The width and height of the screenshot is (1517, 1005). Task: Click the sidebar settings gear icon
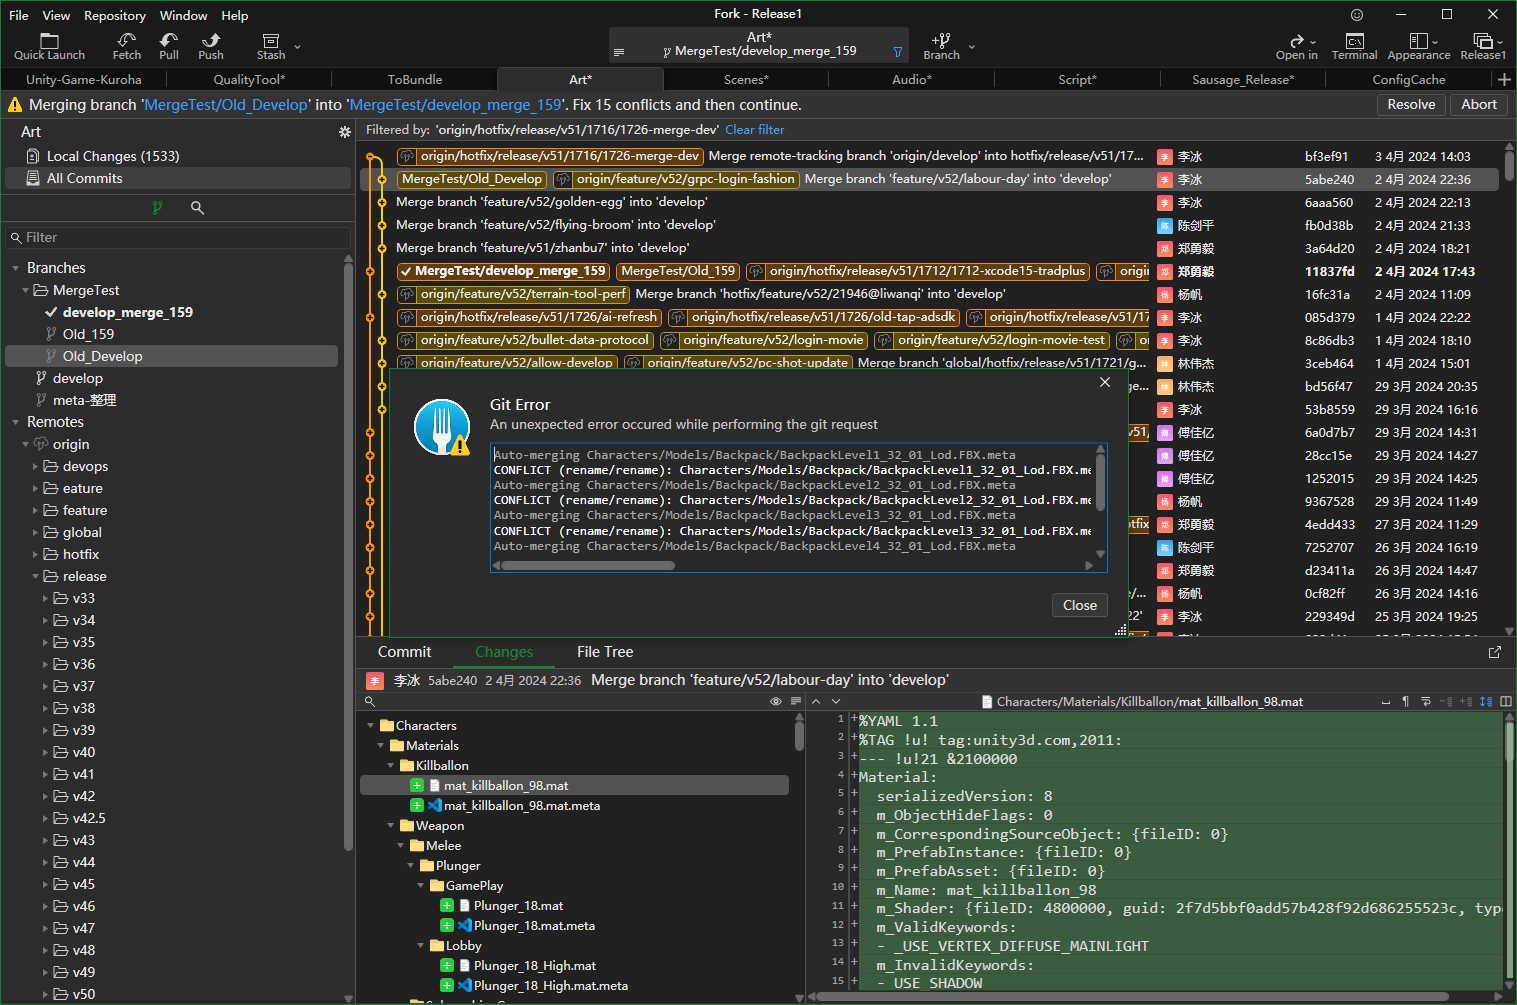click(x=345, y=132)
